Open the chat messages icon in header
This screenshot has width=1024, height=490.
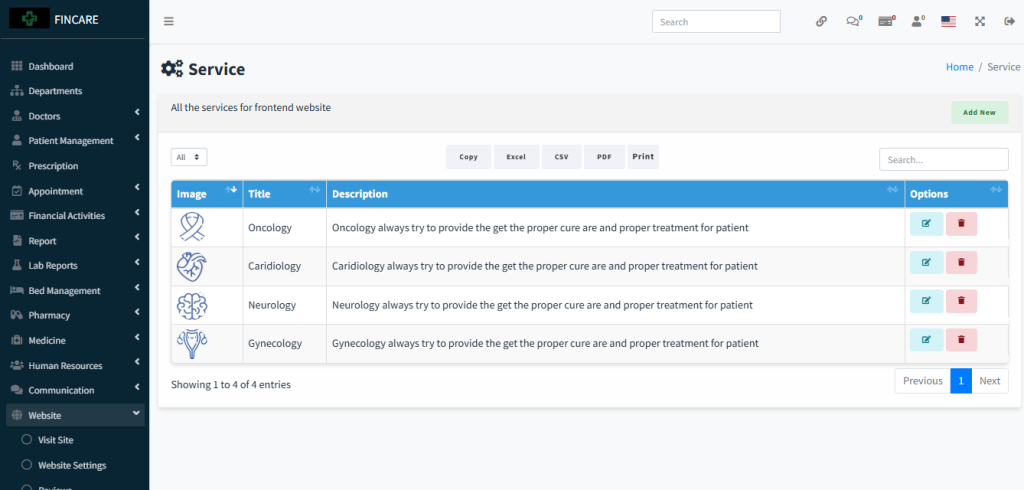853,21
